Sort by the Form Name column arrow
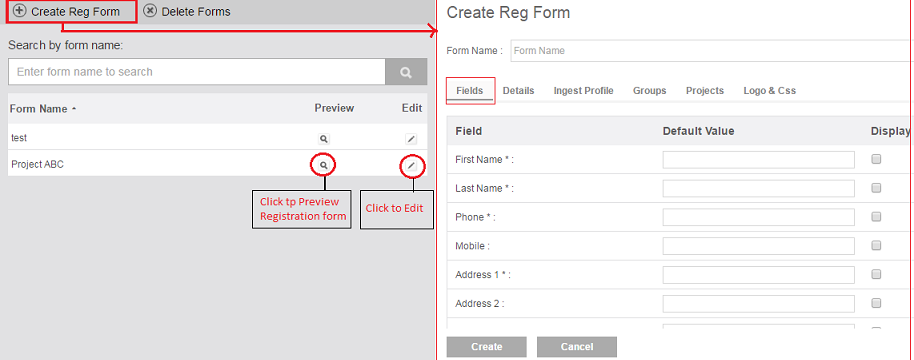 pyautogui.click(x=73, y=109)
